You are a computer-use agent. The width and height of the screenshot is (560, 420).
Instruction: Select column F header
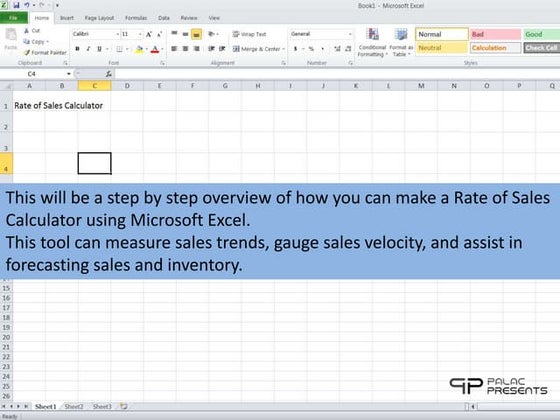pyautogui.click(x=193, y=86)
